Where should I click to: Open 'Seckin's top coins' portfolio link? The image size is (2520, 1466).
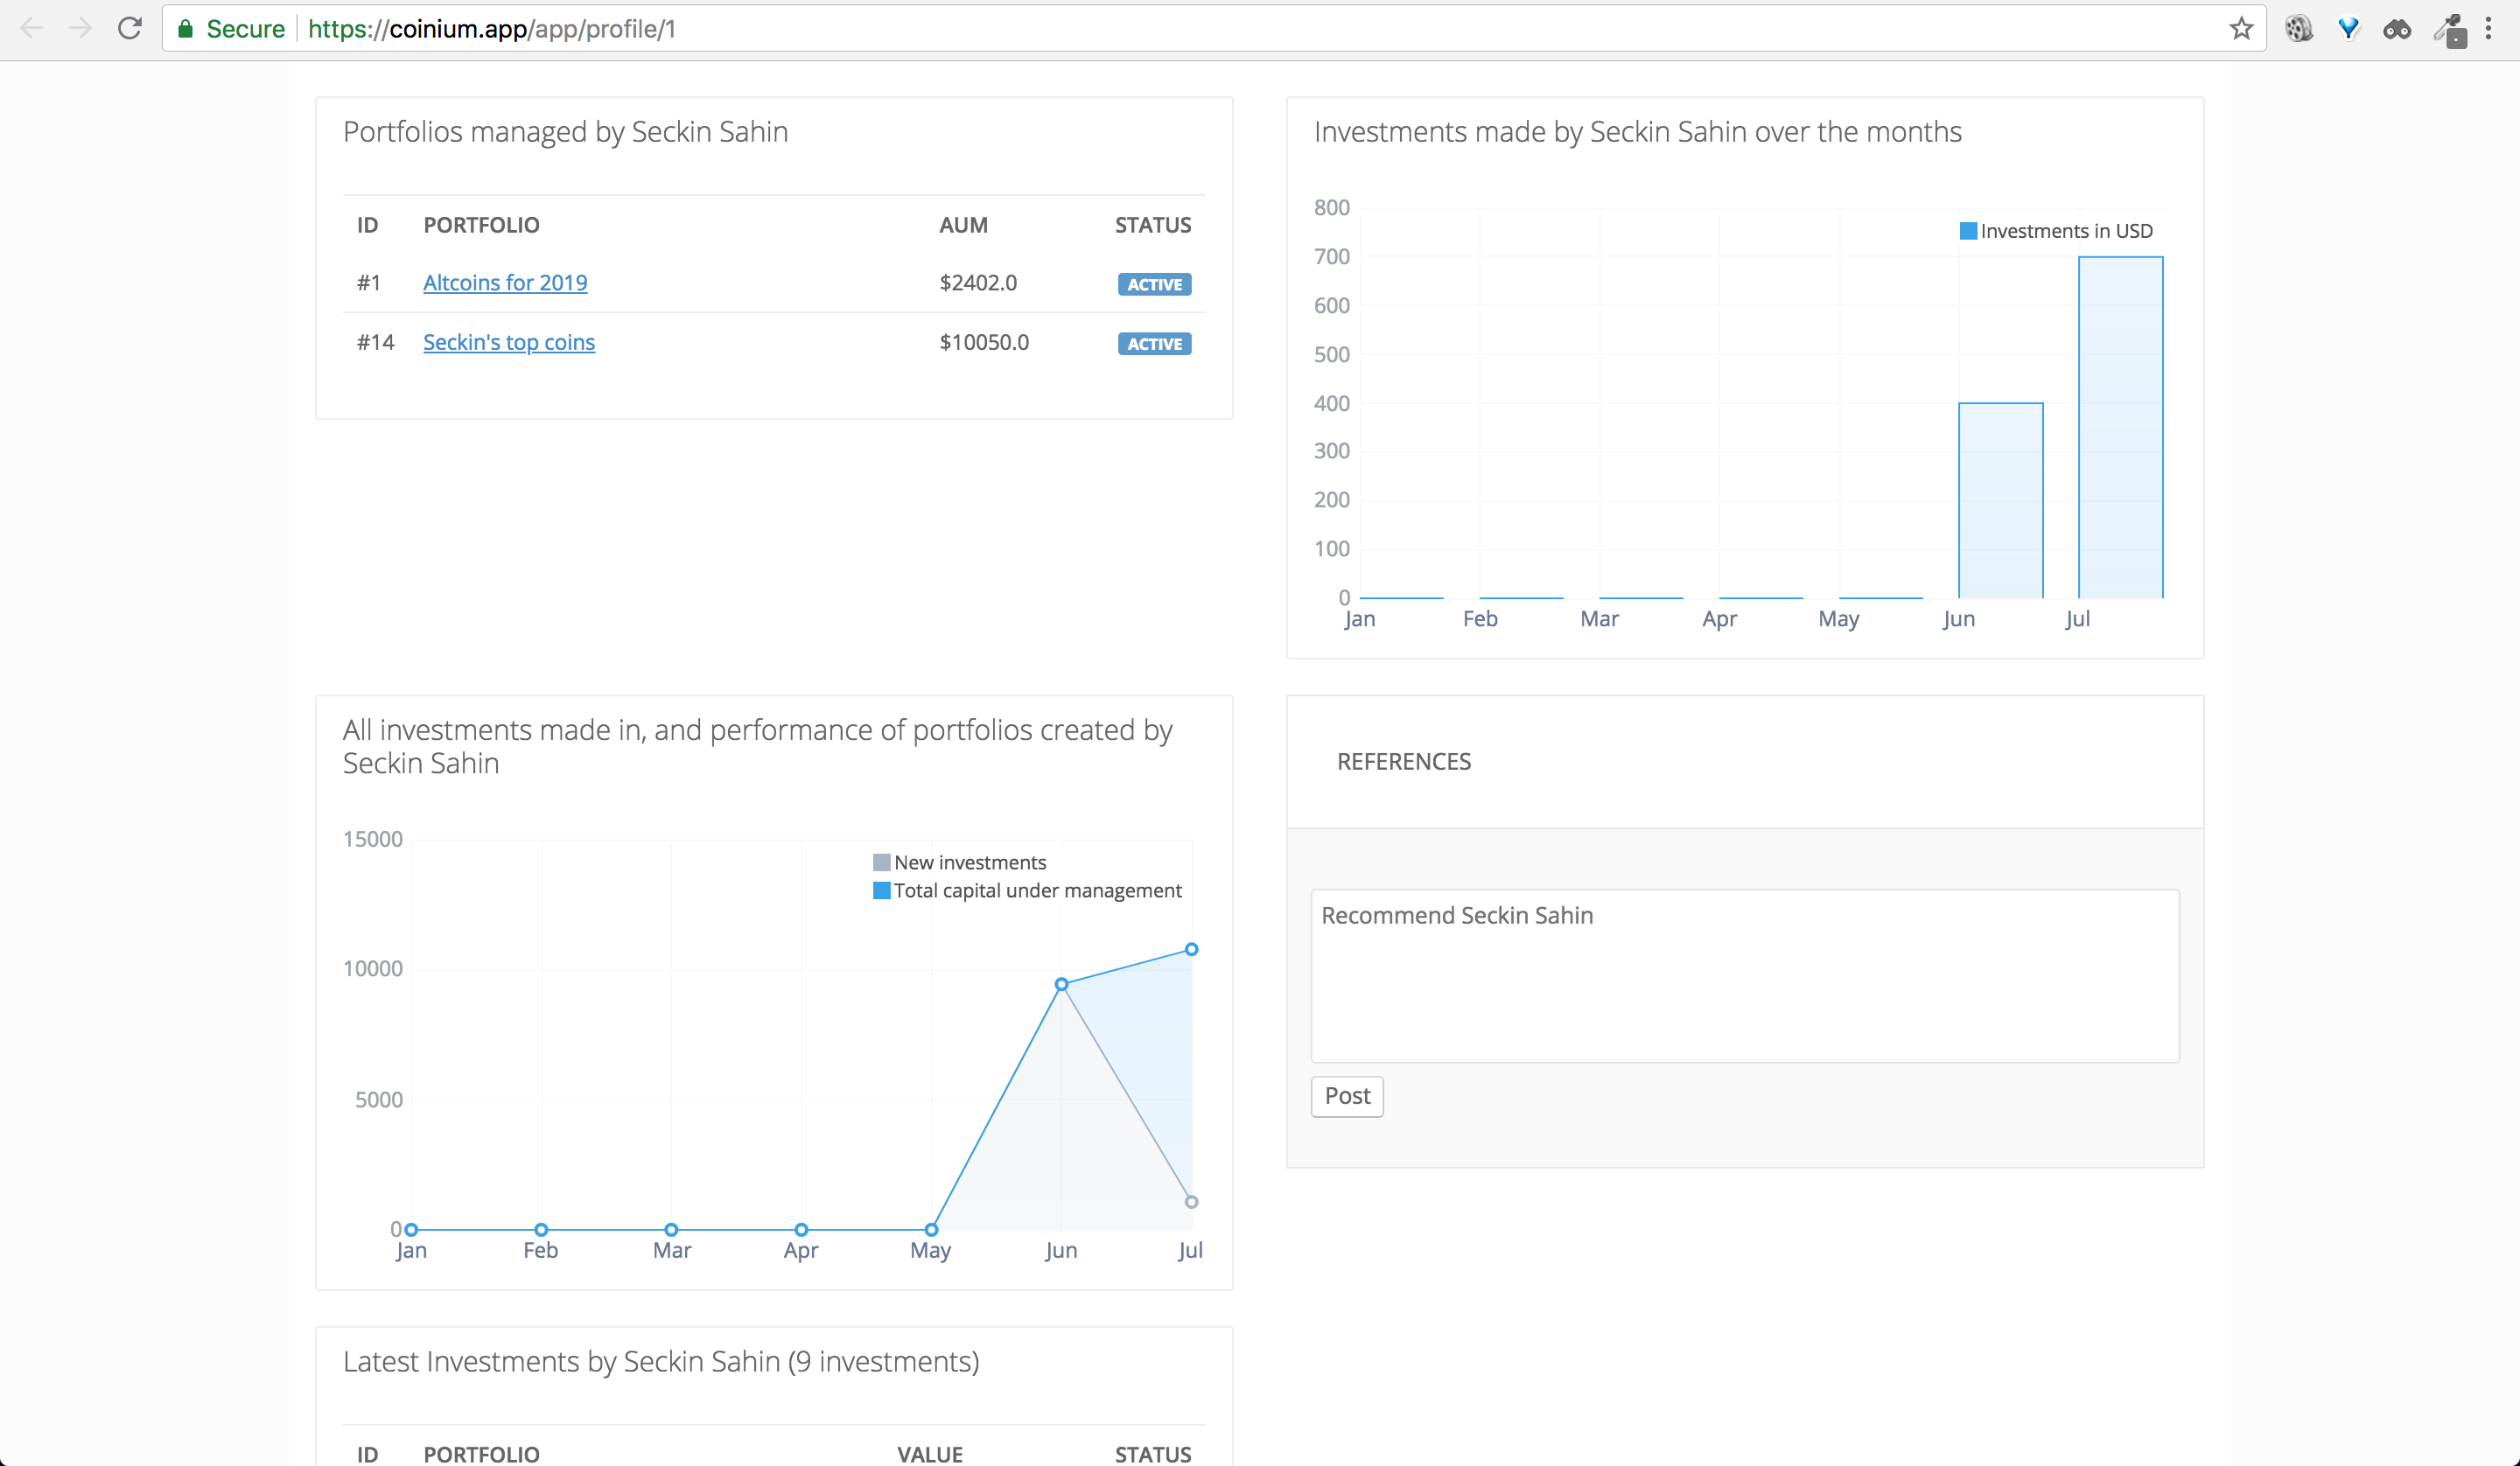click(508, 342)
